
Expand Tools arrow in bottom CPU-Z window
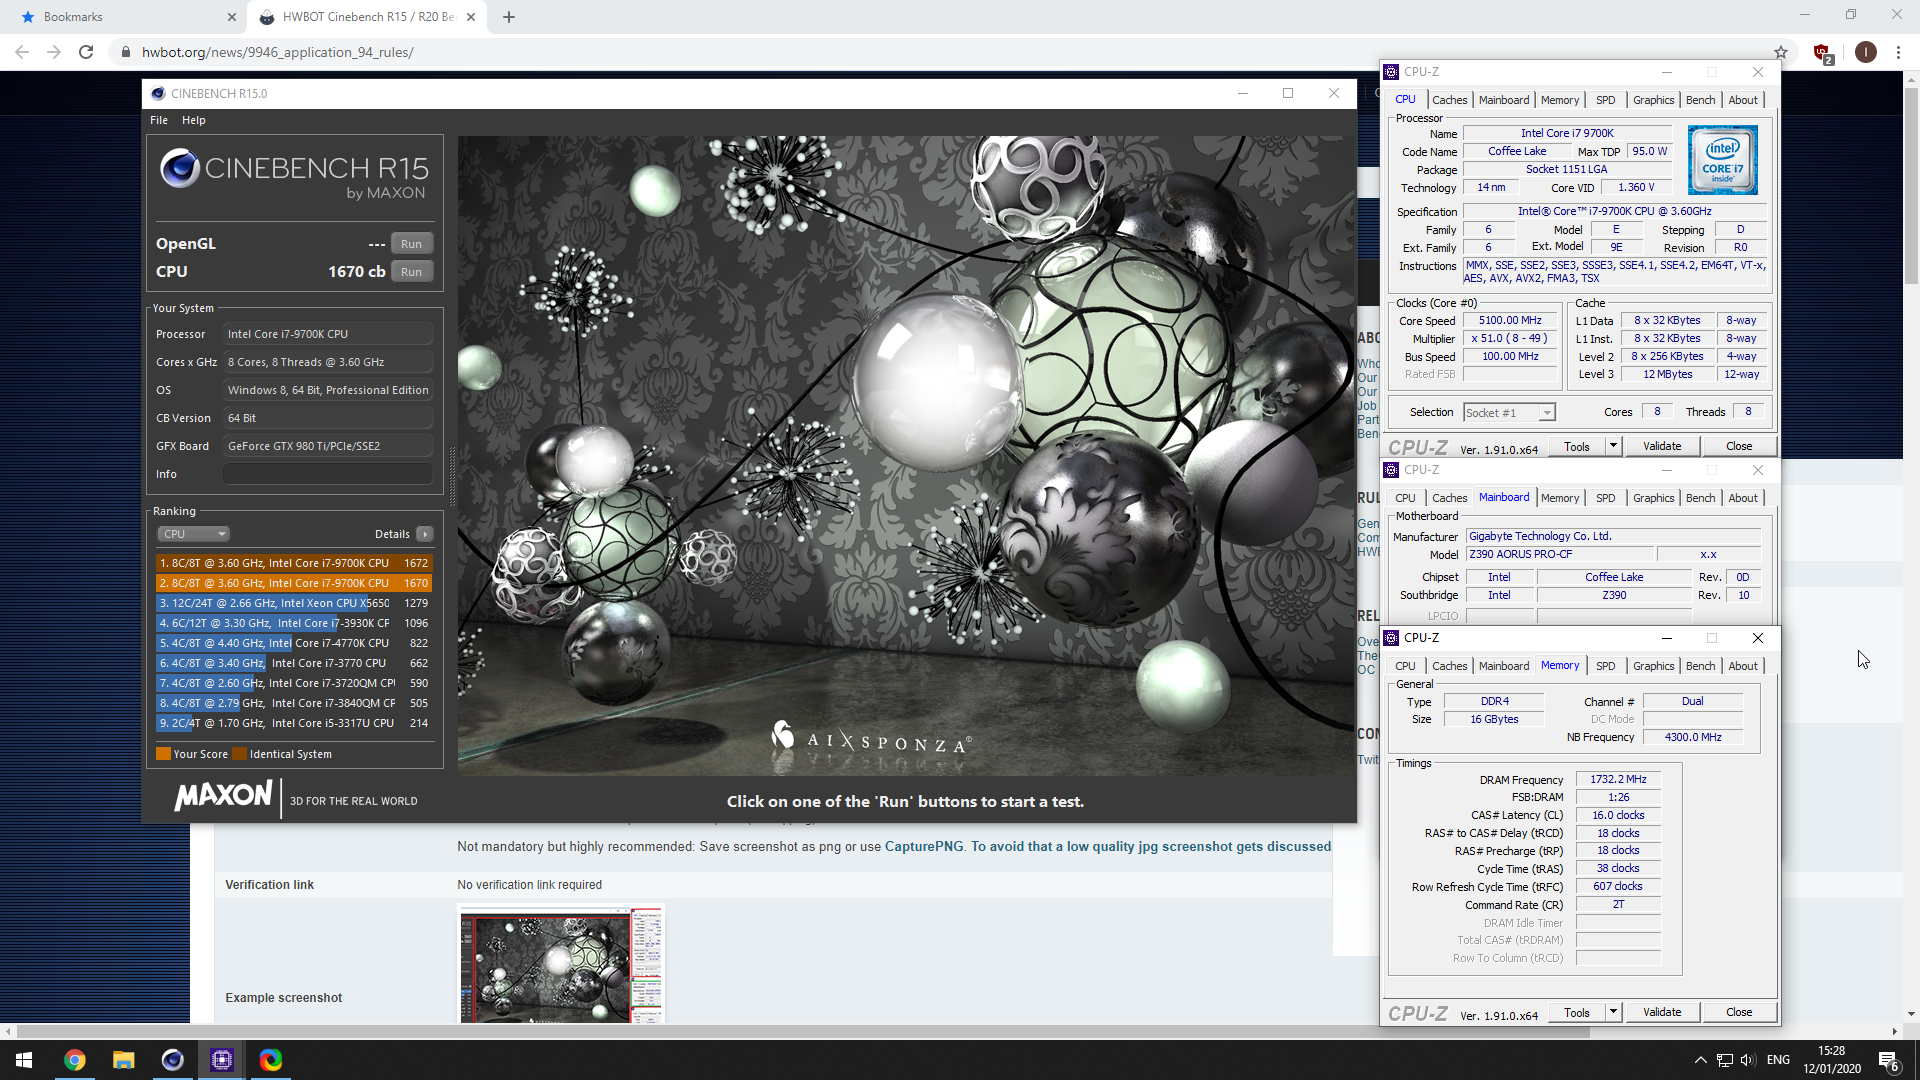[x=1613, y=1013]
